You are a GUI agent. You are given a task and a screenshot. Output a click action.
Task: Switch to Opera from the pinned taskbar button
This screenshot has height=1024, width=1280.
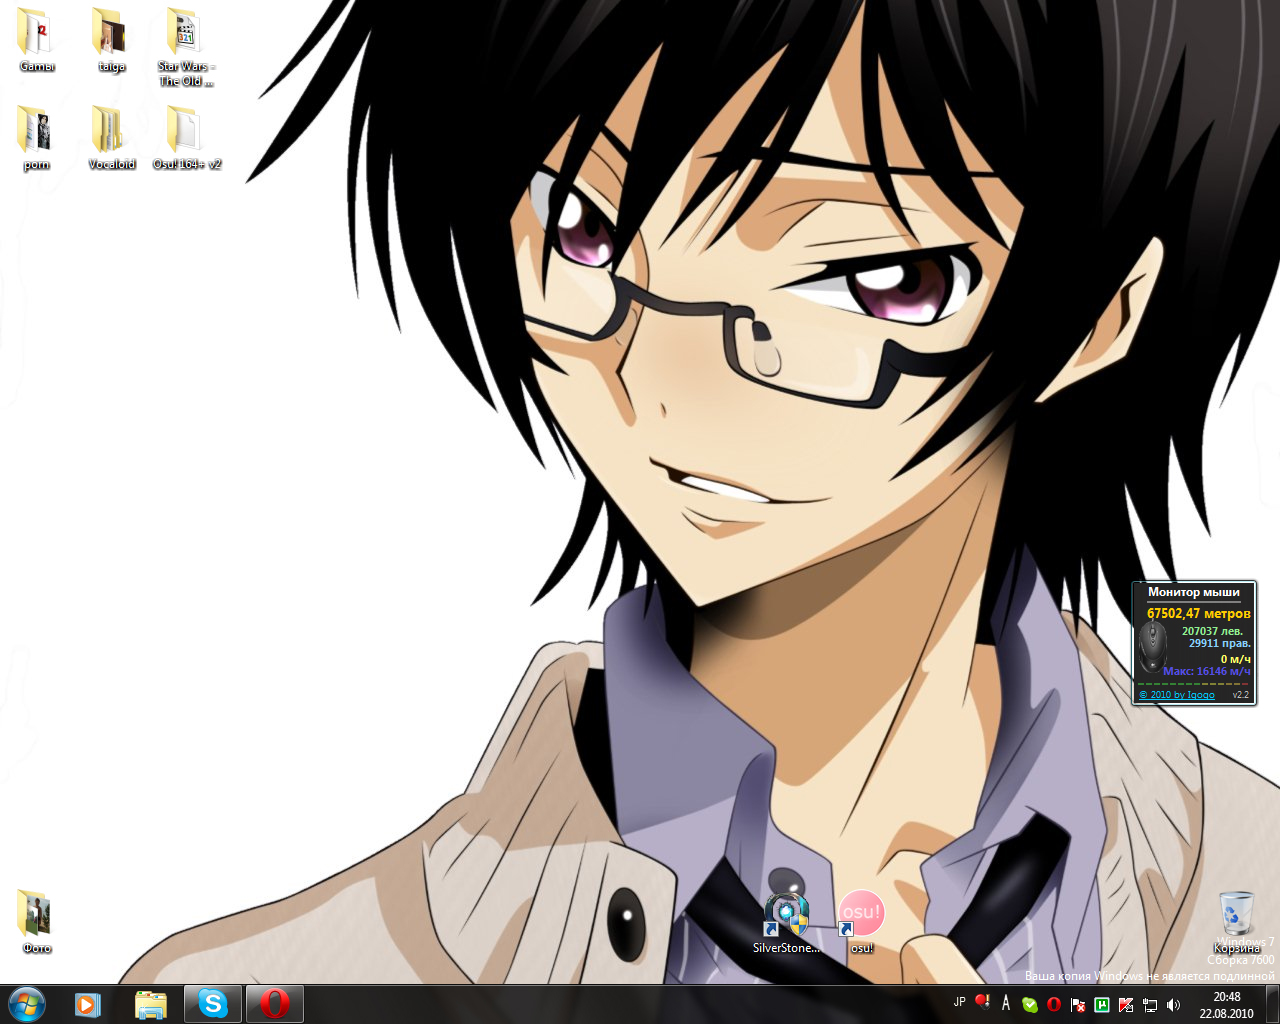point(275,1004)
